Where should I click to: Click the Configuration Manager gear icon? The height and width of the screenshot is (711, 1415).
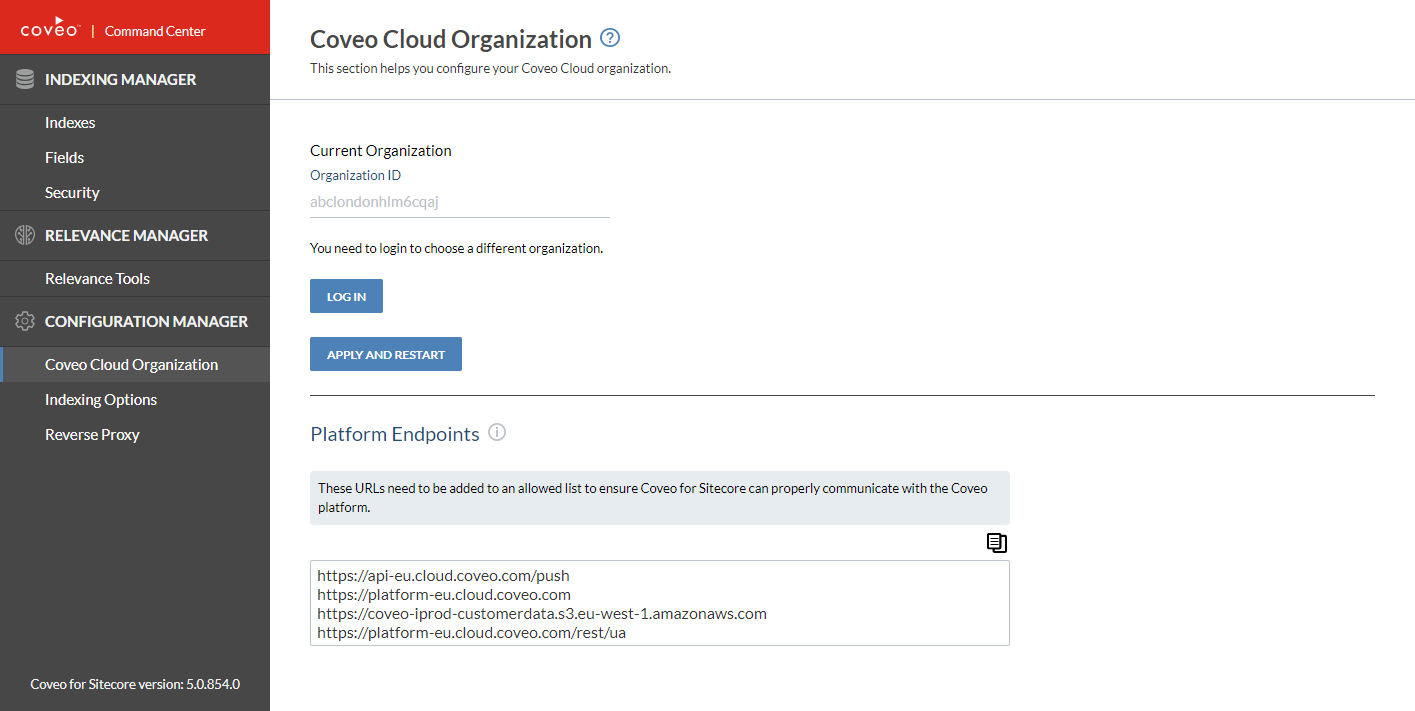click(25, 322)
